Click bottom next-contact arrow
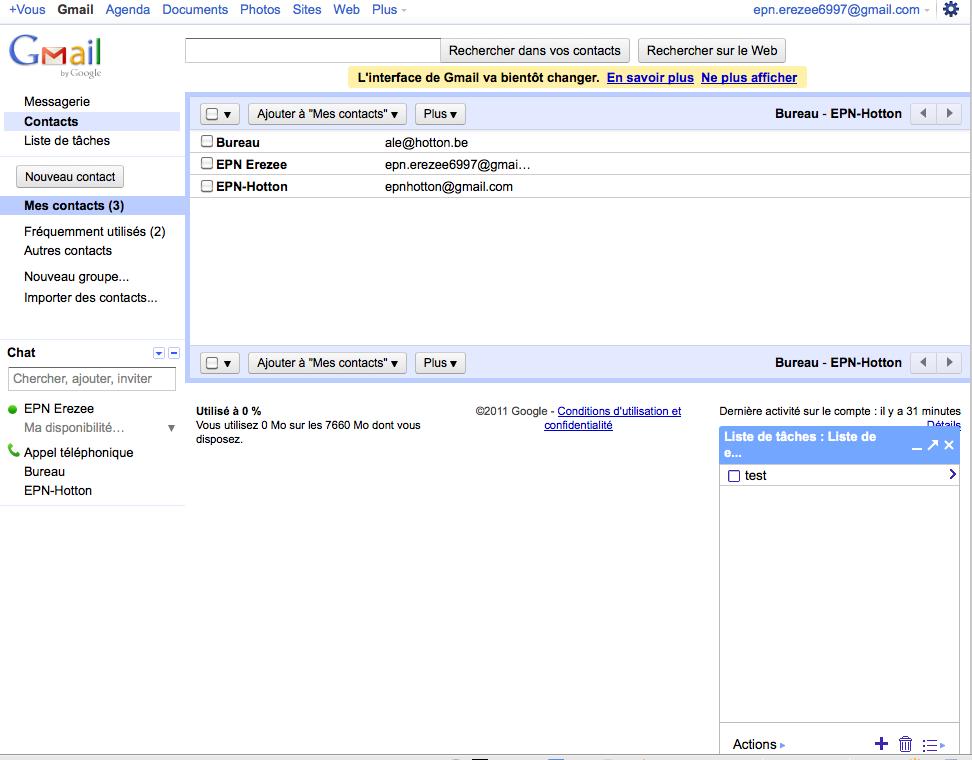Screen dimensions: 972x760 tap(949, 363)
